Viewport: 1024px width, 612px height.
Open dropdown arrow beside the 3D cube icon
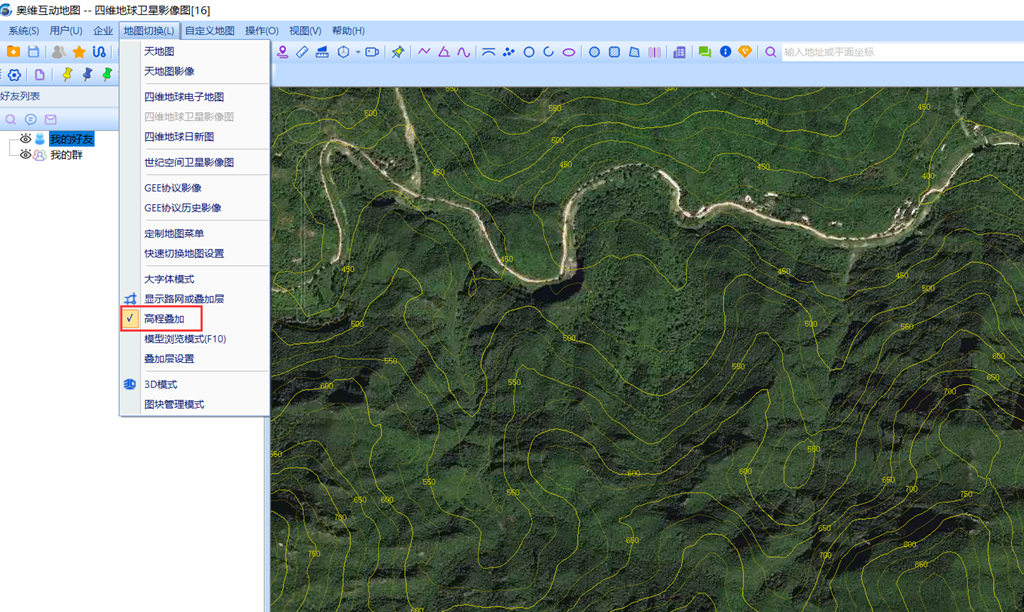(356, 52)
